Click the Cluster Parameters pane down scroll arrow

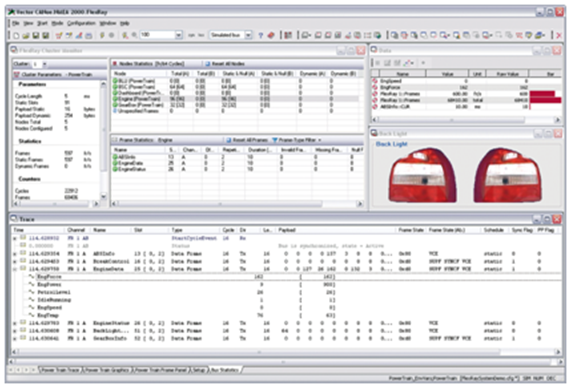point(103,197)
